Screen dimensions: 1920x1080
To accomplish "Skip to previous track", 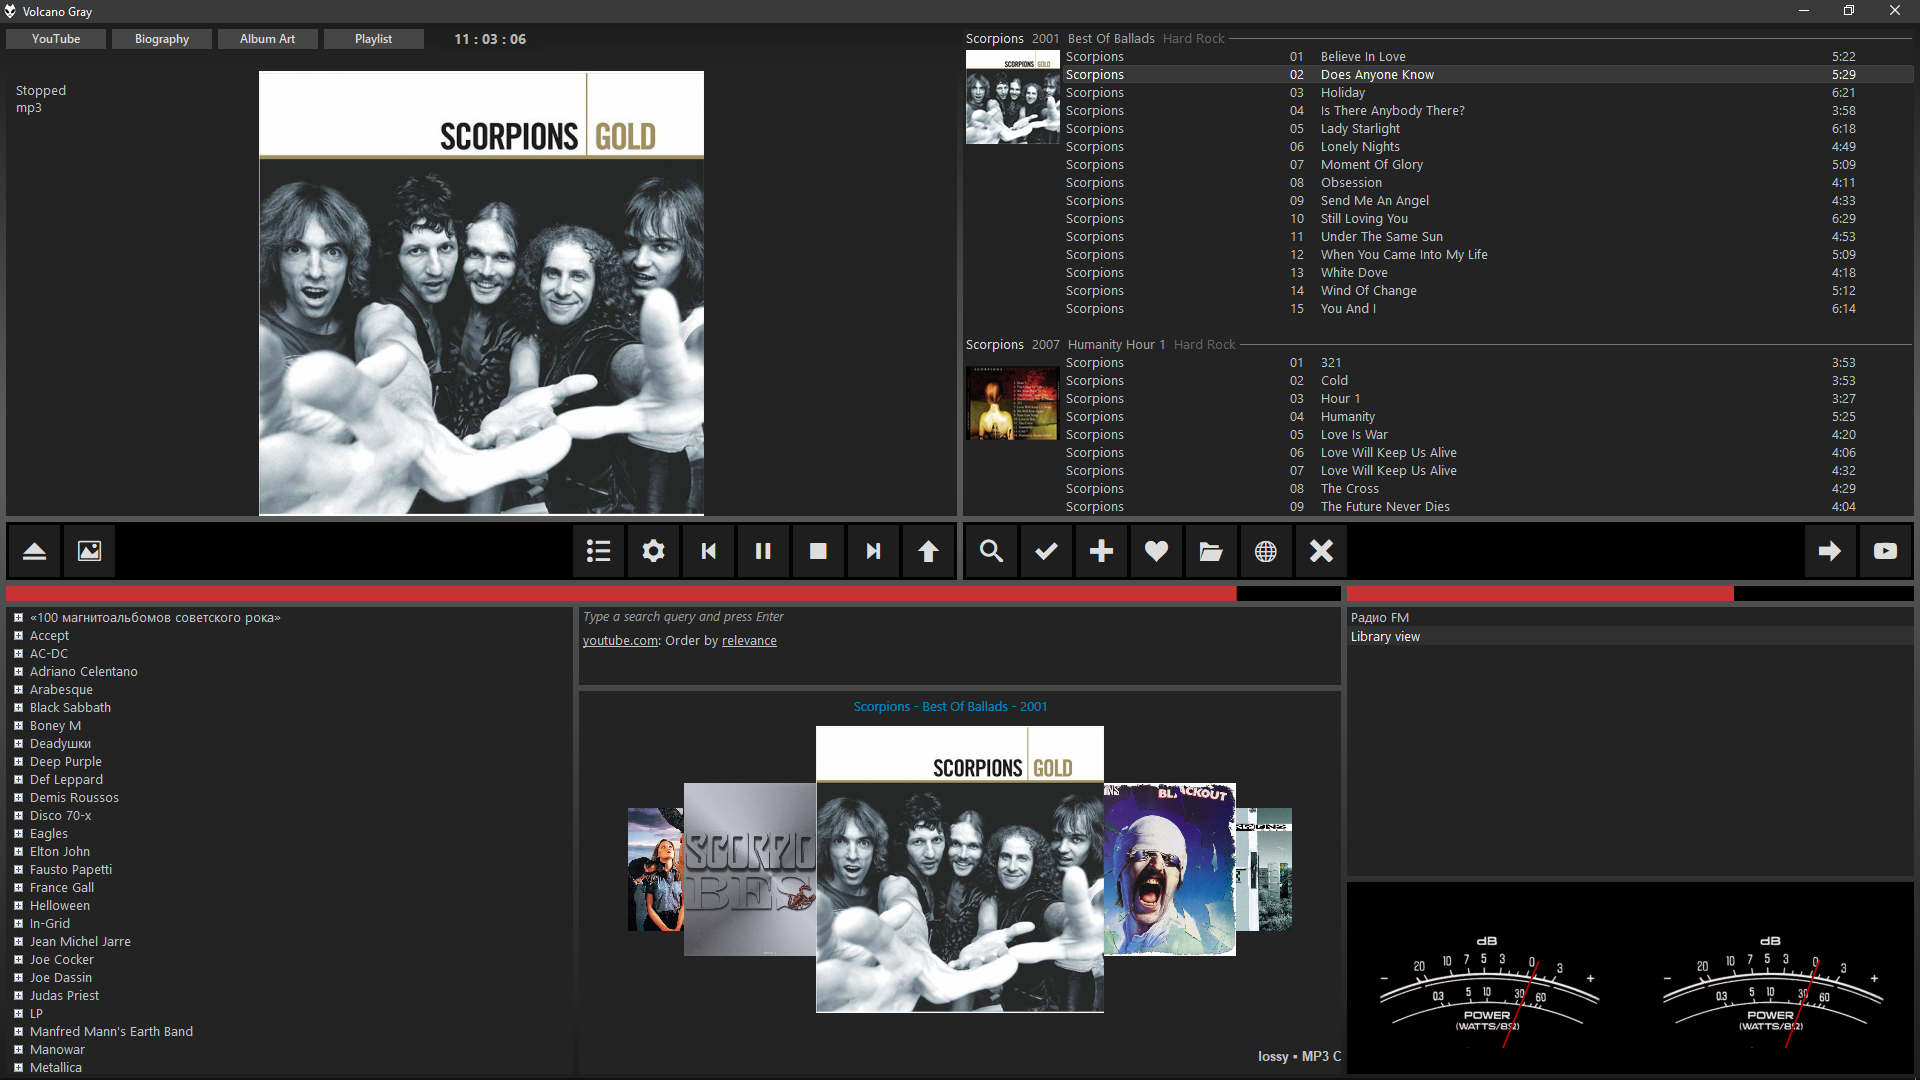I will 708,551.
